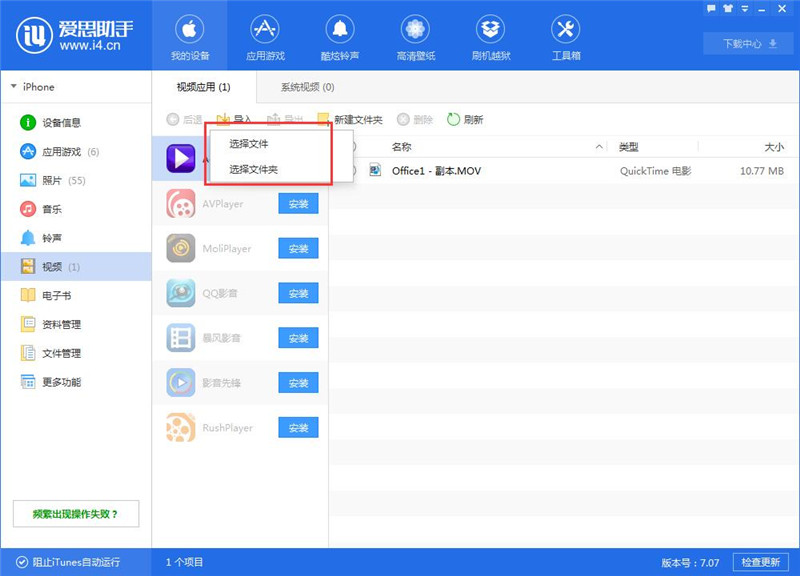Install AVPlayer using its 安装 button
Viewport: 800px width, 576px height.
pyautogui.click(x=298, y=203)
